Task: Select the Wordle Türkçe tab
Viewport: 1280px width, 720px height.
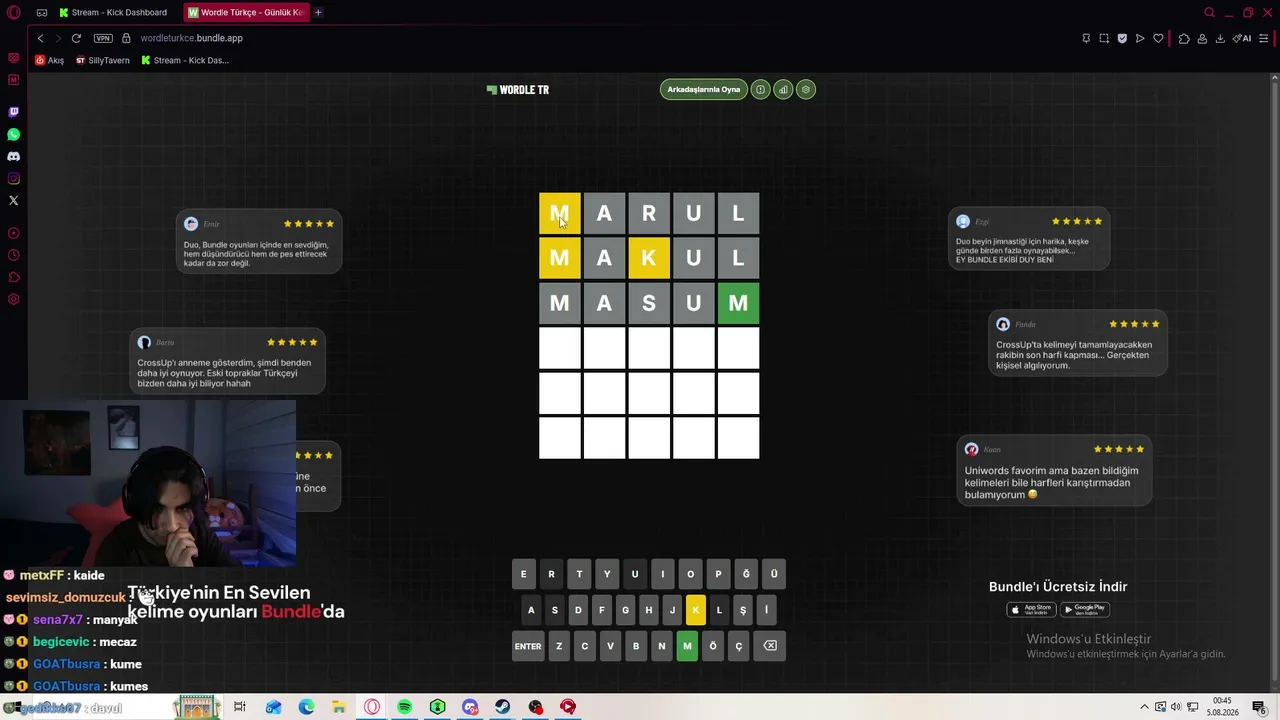Action: pos(245,12)
